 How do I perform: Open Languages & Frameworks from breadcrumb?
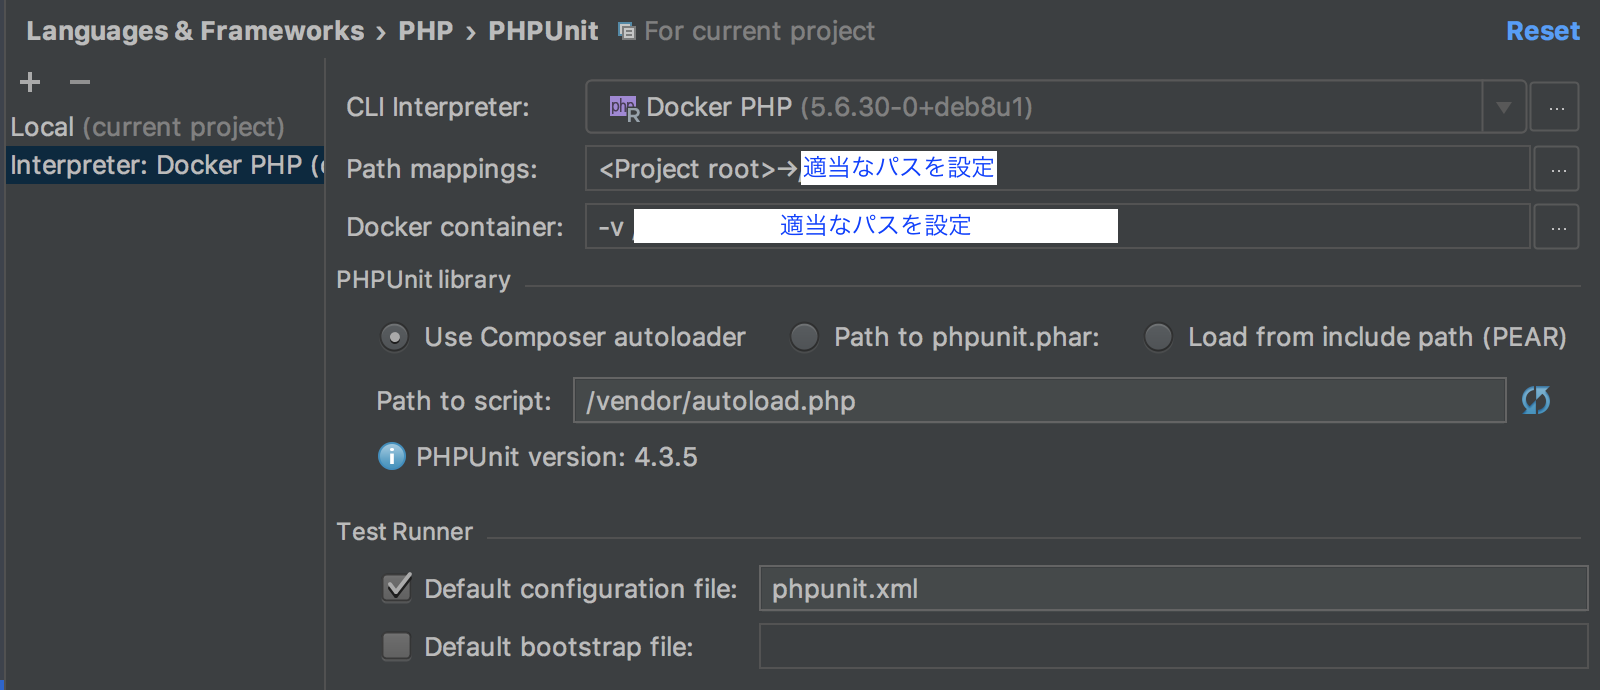click(x=196, y=30)
